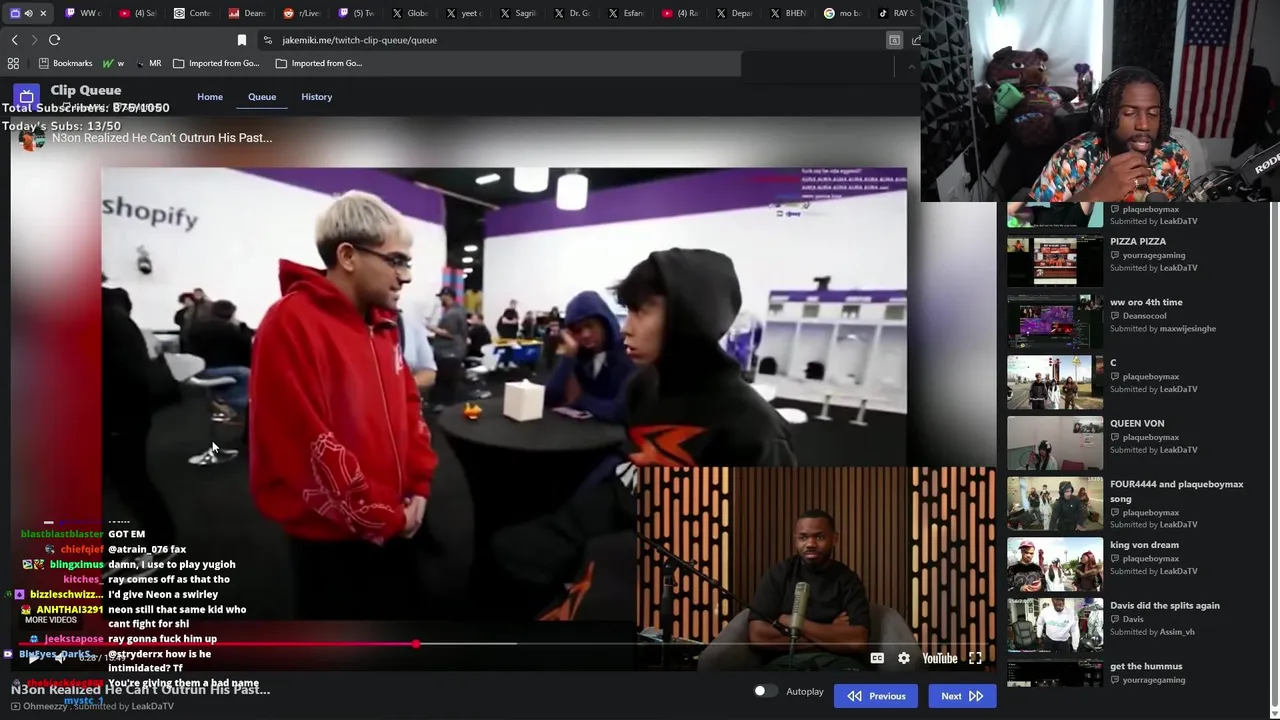Switch to the 'yeet' X browser tab
Image resolution: width=1280 pixels, height=720 pixels.
pyautogui.click(x=464, y=13)
